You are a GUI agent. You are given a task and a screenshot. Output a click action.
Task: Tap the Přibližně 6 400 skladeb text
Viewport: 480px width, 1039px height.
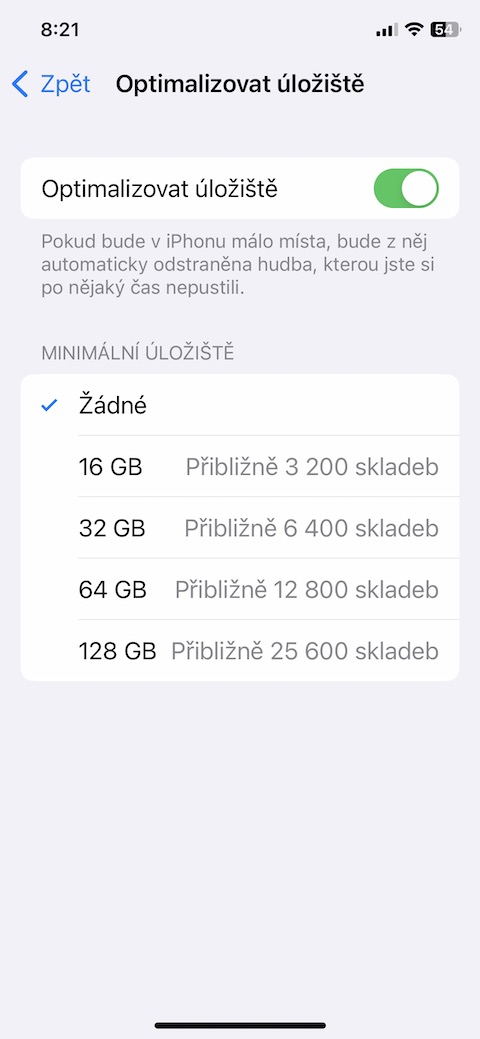(312, 528)
